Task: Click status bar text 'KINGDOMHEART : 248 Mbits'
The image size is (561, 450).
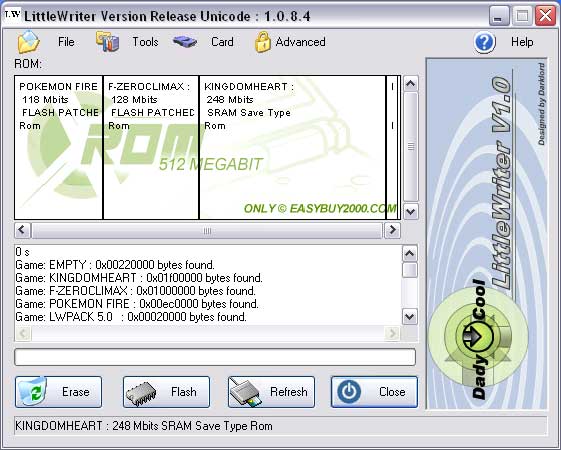Action: coord(87,426)
